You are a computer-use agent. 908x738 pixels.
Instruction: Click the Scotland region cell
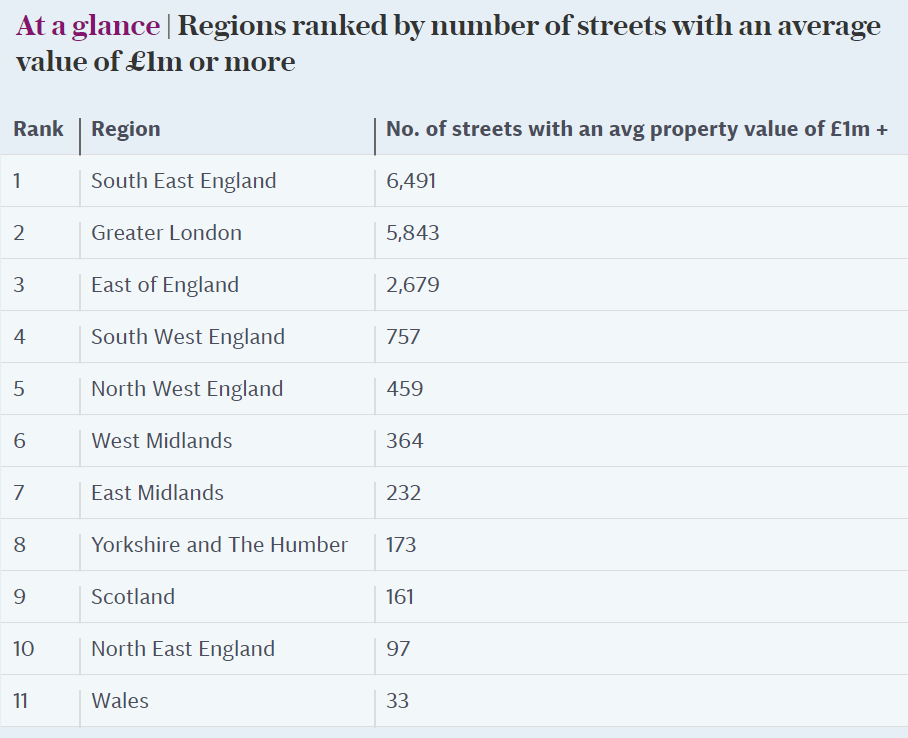[x=133, y=597]
